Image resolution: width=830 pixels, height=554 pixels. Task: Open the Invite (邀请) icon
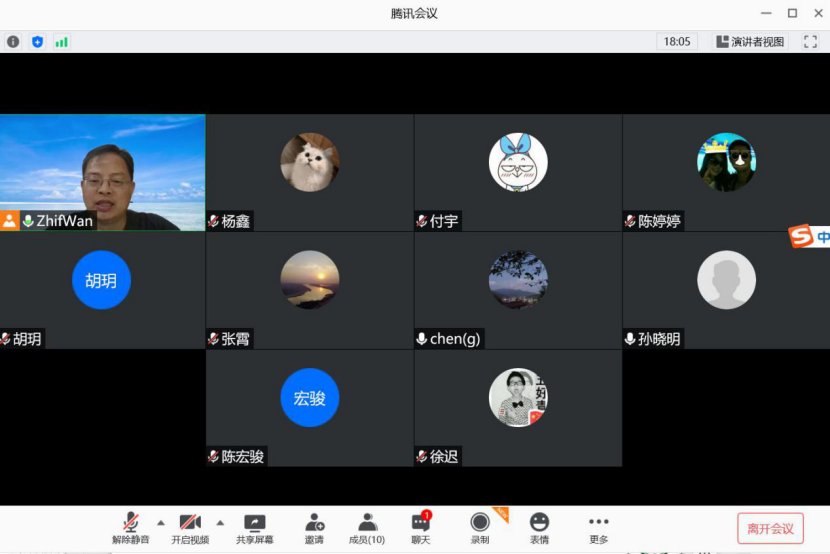[x=314, y=529]
